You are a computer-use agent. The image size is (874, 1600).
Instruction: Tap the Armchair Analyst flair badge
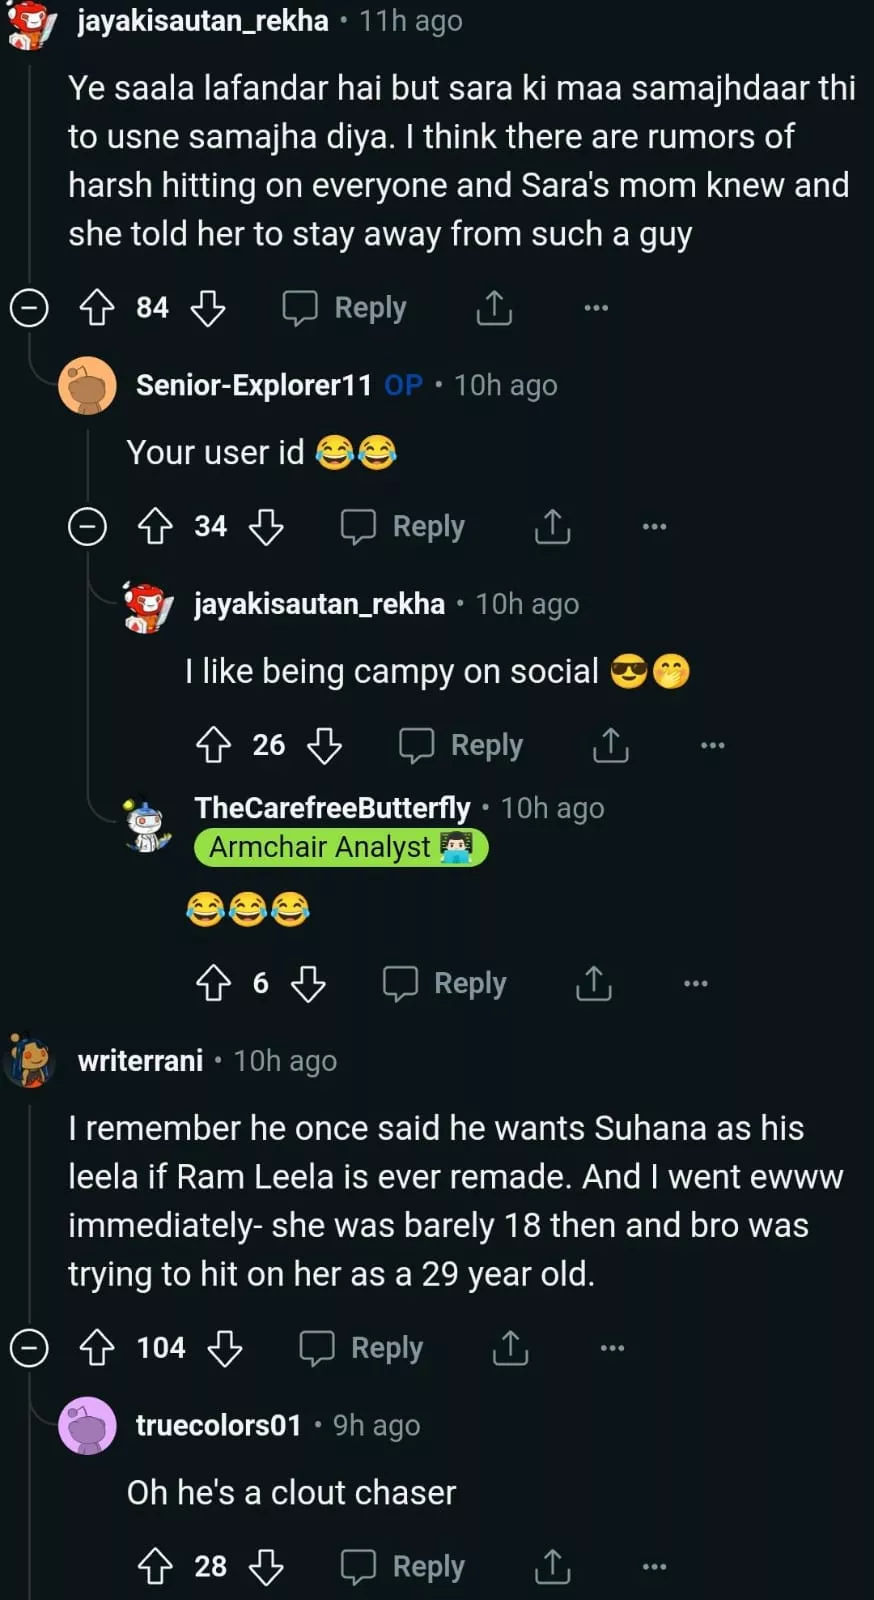340,848
